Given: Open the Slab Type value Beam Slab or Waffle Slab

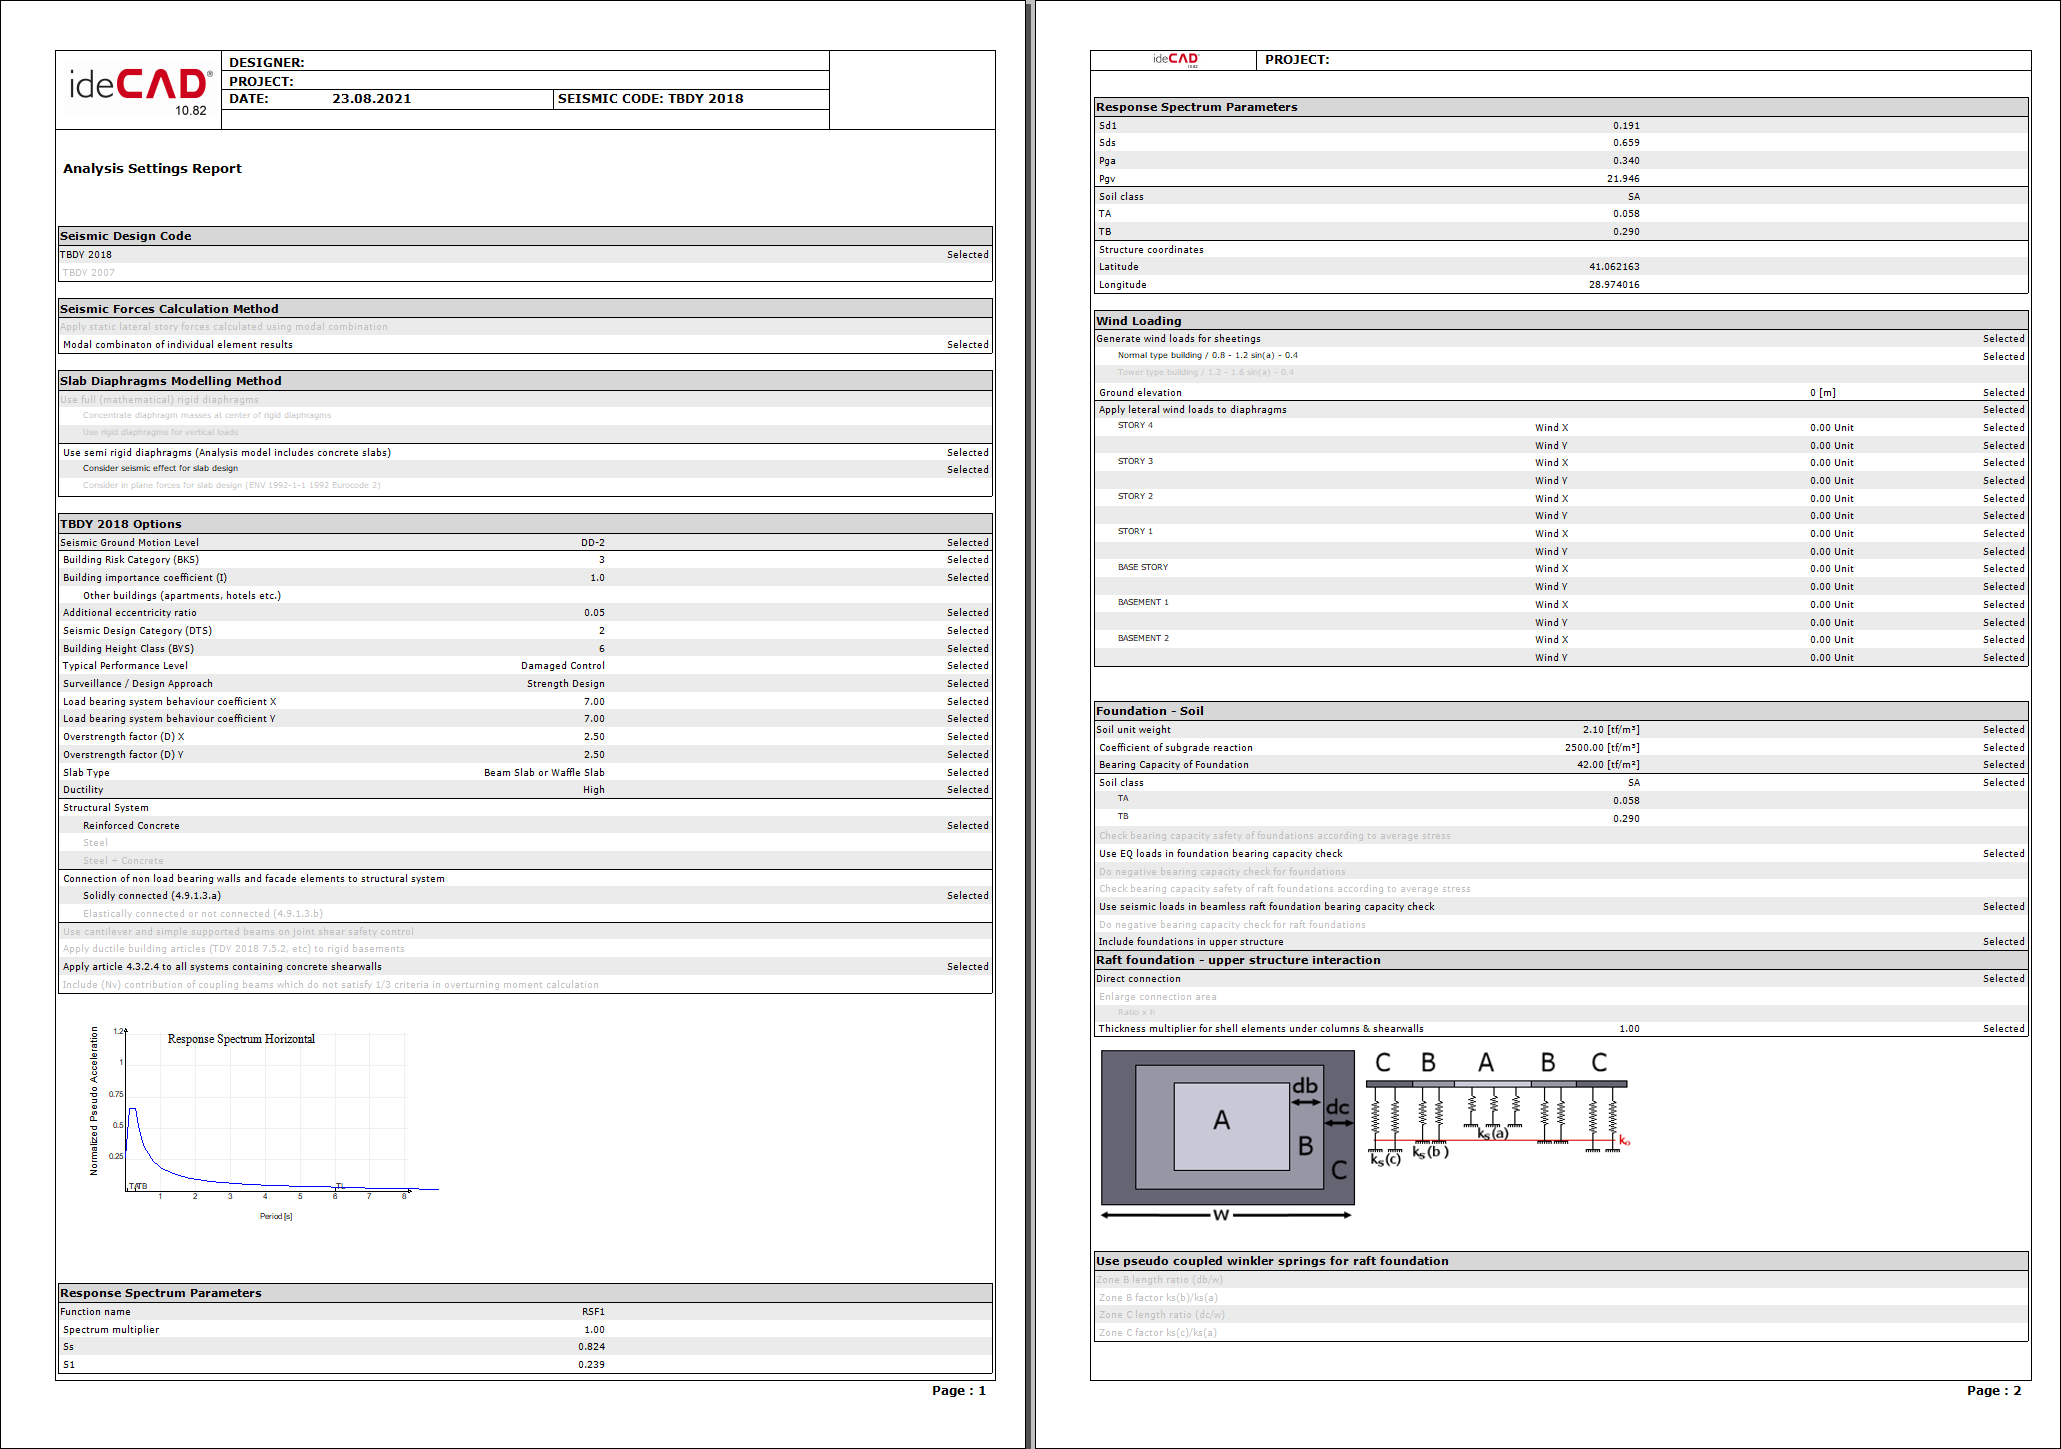Looking at the screenshot, I should tap(543, 772).
